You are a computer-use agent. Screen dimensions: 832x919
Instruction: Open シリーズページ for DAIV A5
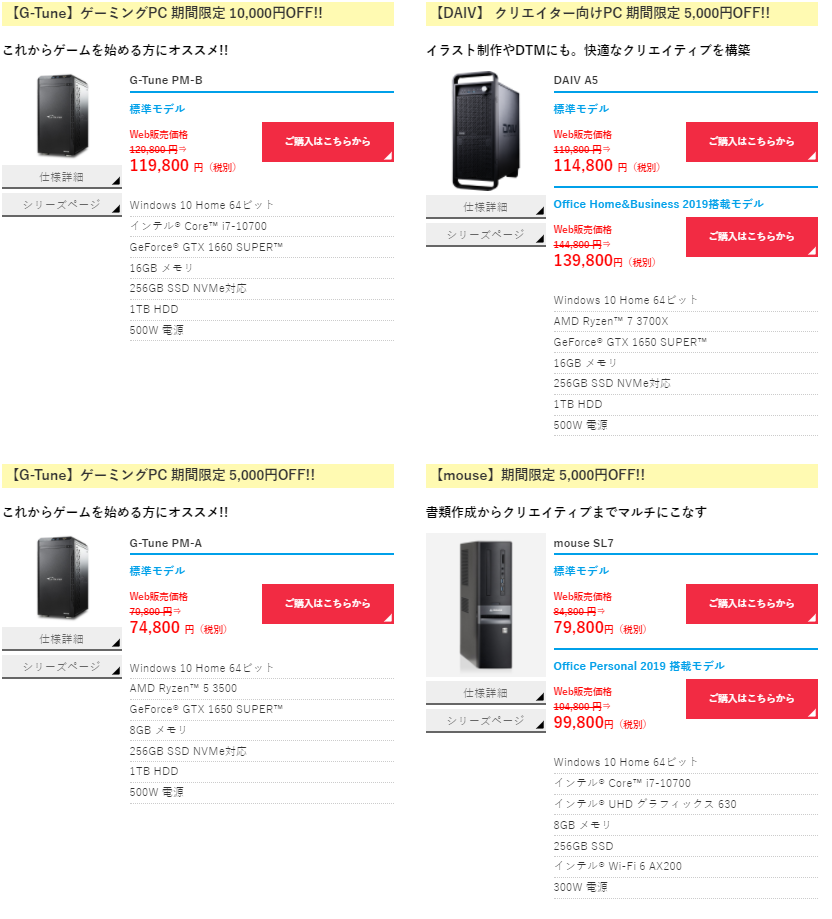pos(486,235)
